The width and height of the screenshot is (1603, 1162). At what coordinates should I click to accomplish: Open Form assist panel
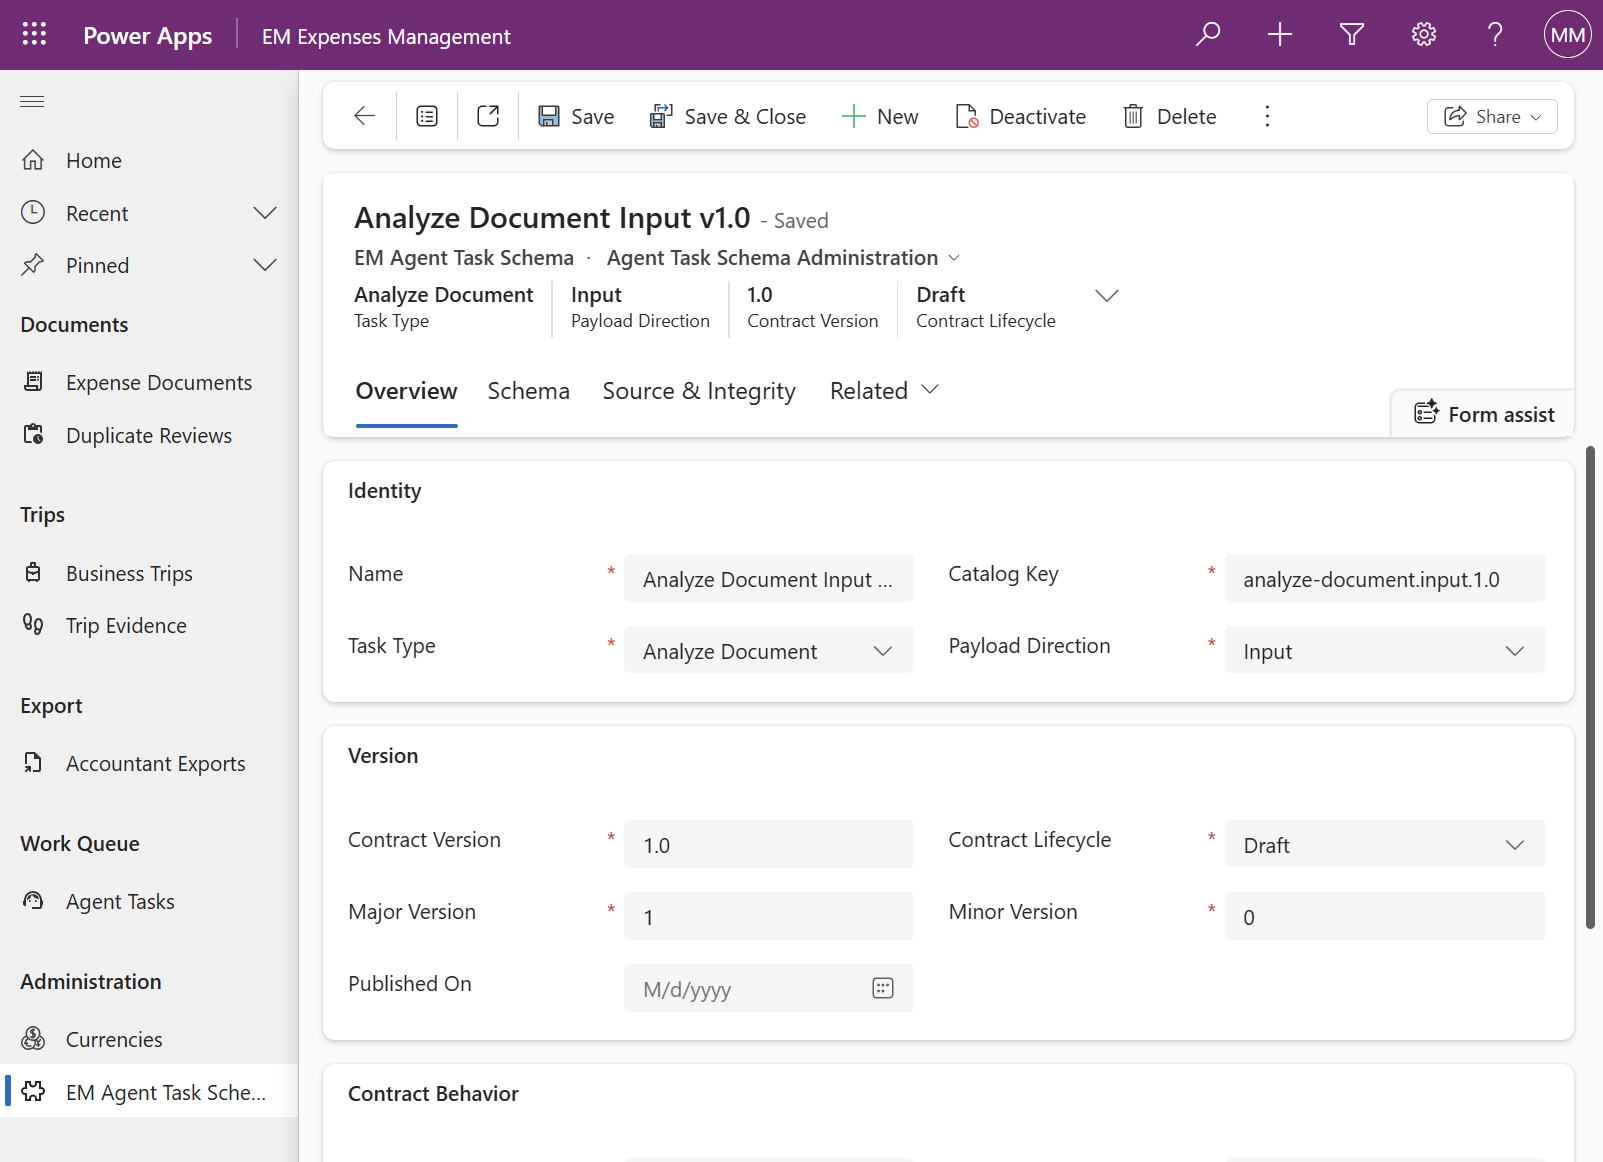tap(1484, 414)
